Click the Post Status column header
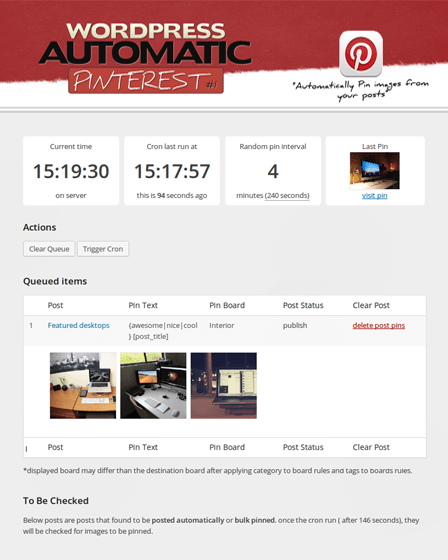Image resolution: width=448 pixels, height=560 pixels. click(x=303, y=305)
